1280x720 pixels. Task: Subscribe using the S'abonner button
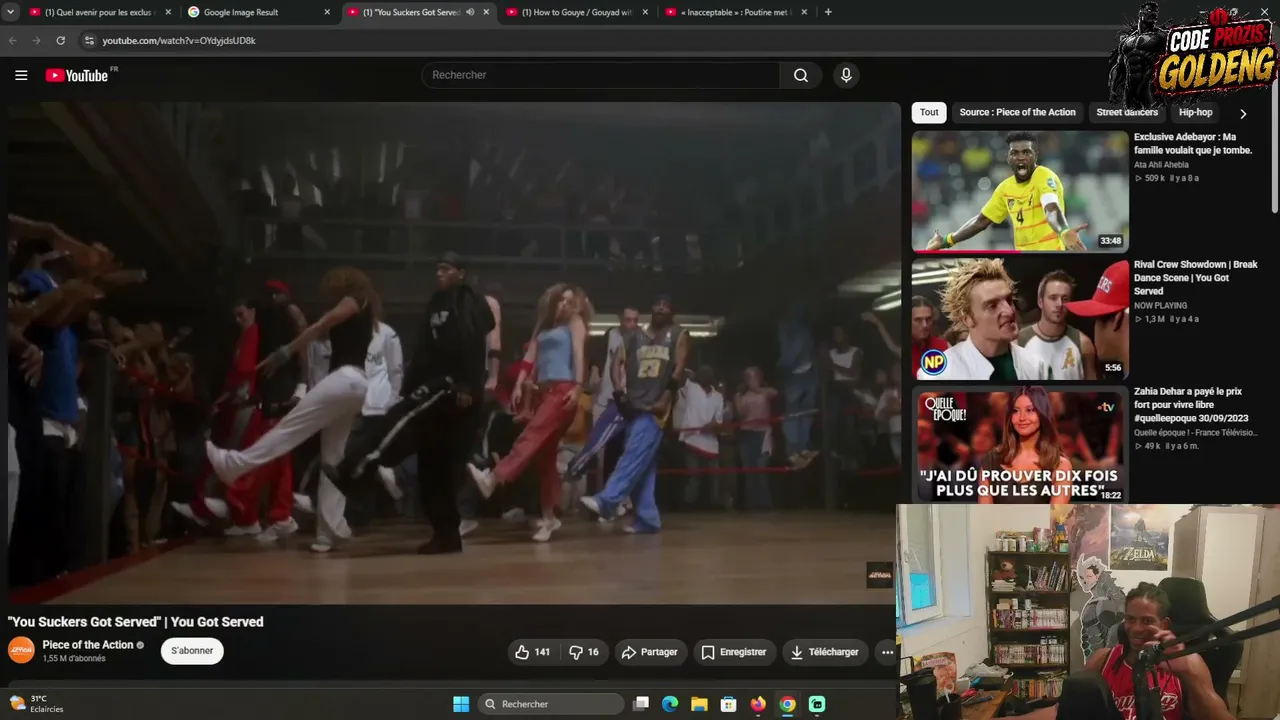[x=192, y=651]
